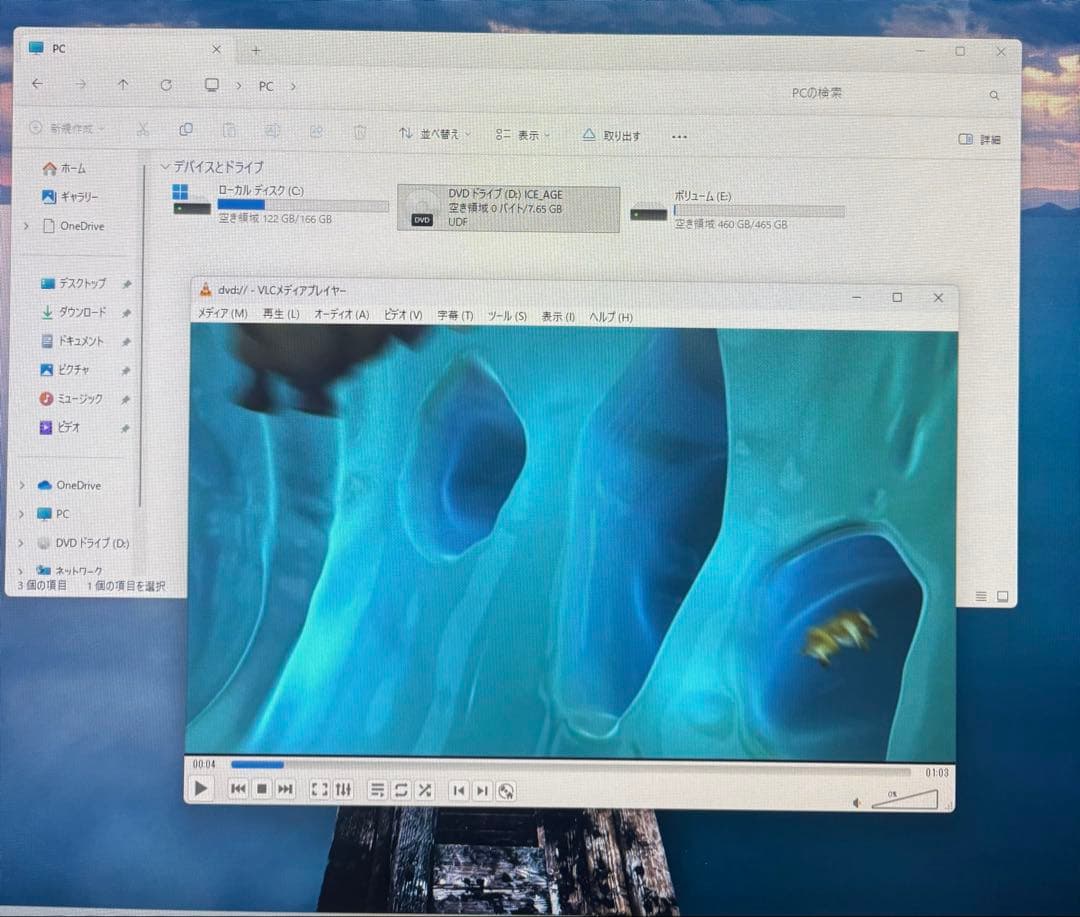This screenshot has height=917, width=1080.
Task: Toggle VLC total time 01:03 display
Action: (x=937, y=772)
